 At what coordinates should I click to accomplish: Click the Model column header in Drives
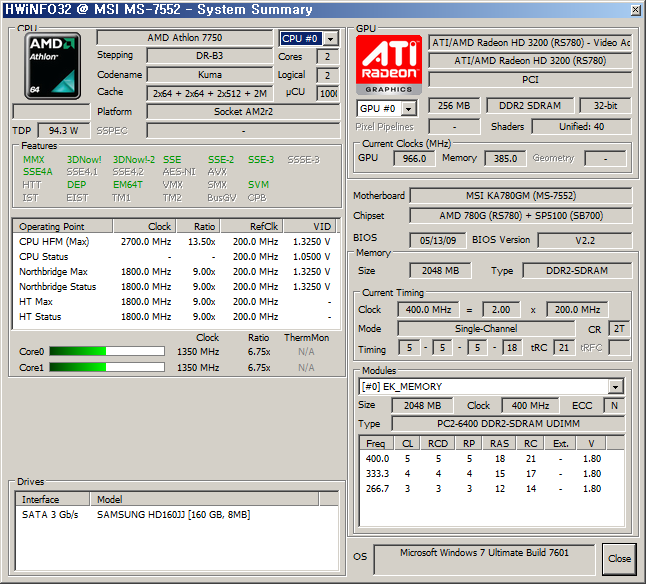coord(204,499)
